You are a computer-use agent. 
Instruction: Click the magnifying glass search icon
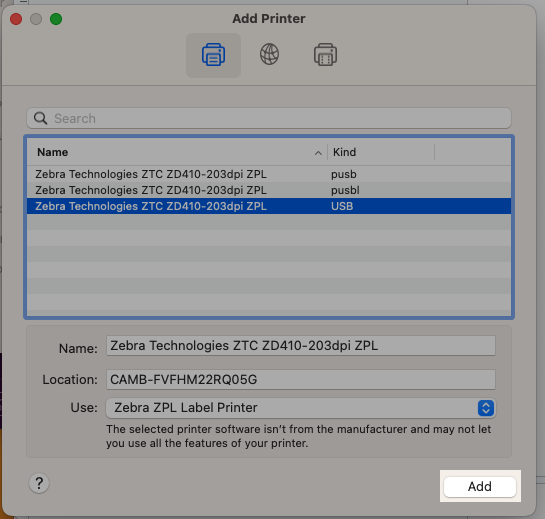40,118
